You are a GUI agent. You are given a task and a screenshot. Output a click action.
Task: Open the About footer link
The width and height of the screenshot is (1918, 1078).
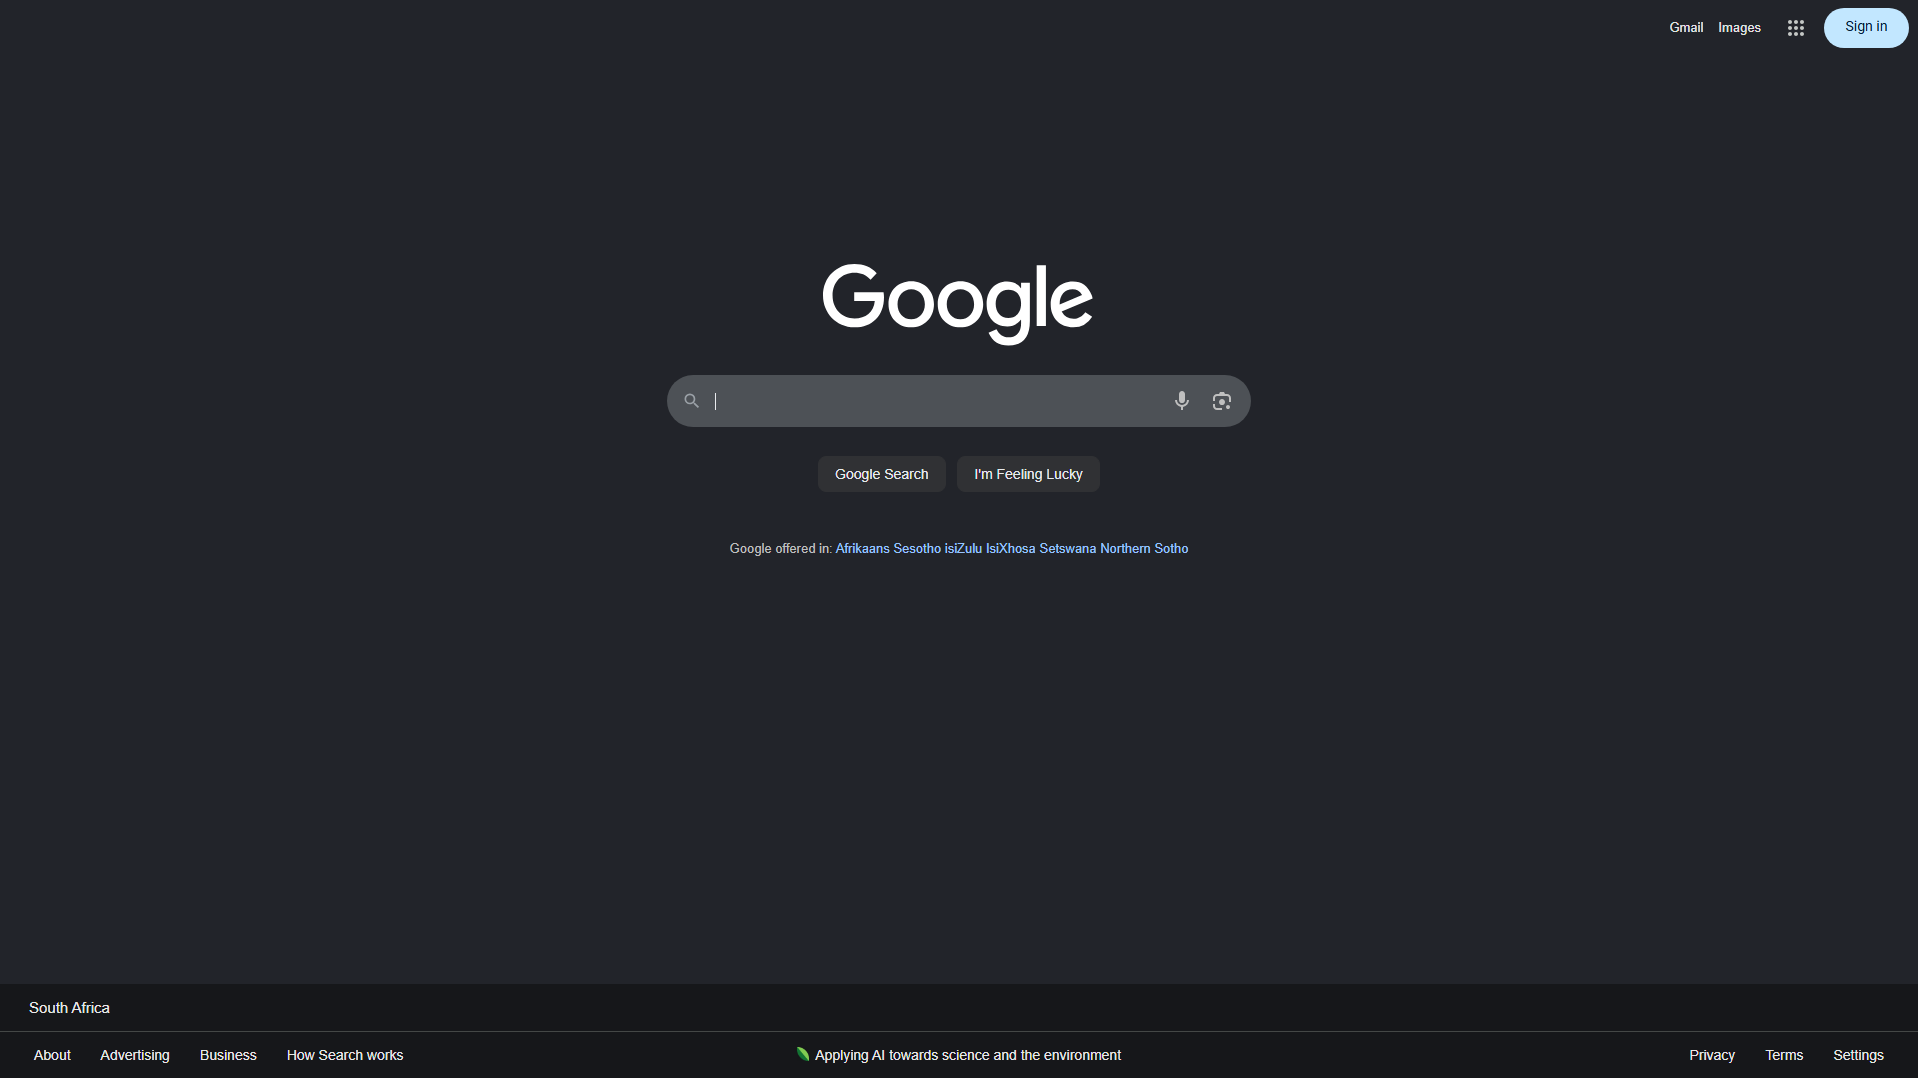(52, 1055)
